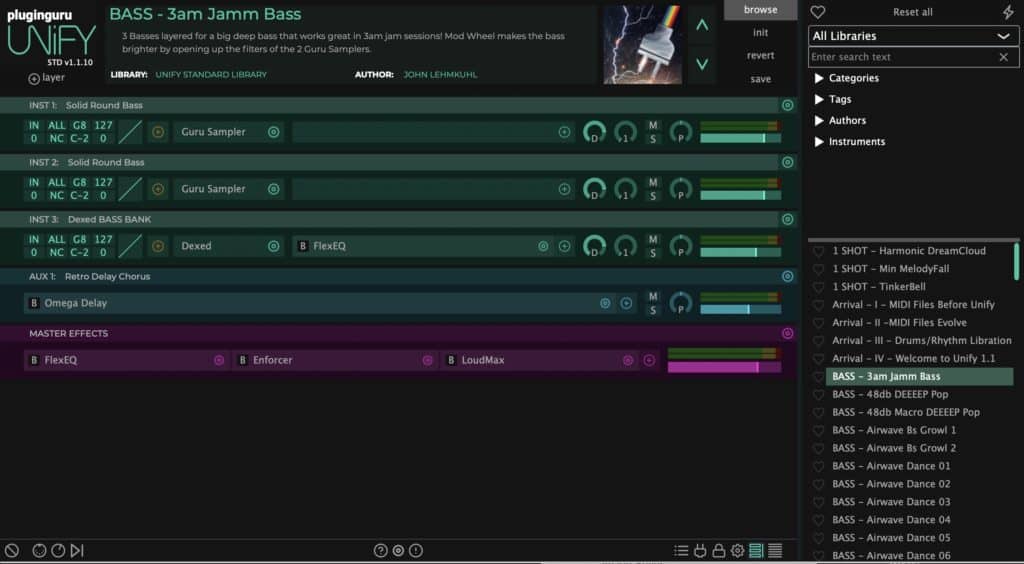
Task: Click INST 1 volume fader bar
Action: 741,138
